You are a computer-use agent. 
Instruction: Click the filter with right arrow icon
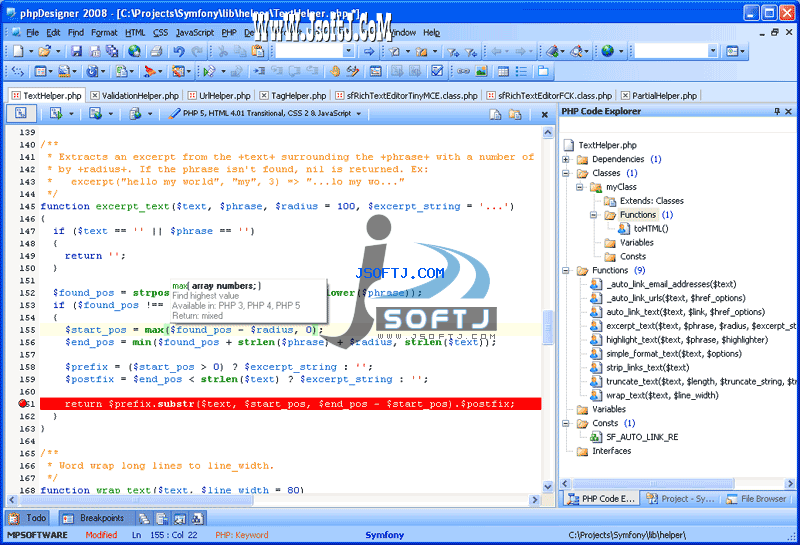coord(453,51)
